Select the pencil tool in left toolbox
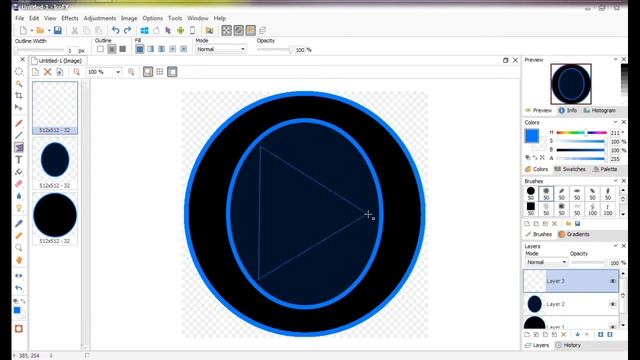Image resolution: width=640 pixels, height=360 pixels. coord(19,123)
